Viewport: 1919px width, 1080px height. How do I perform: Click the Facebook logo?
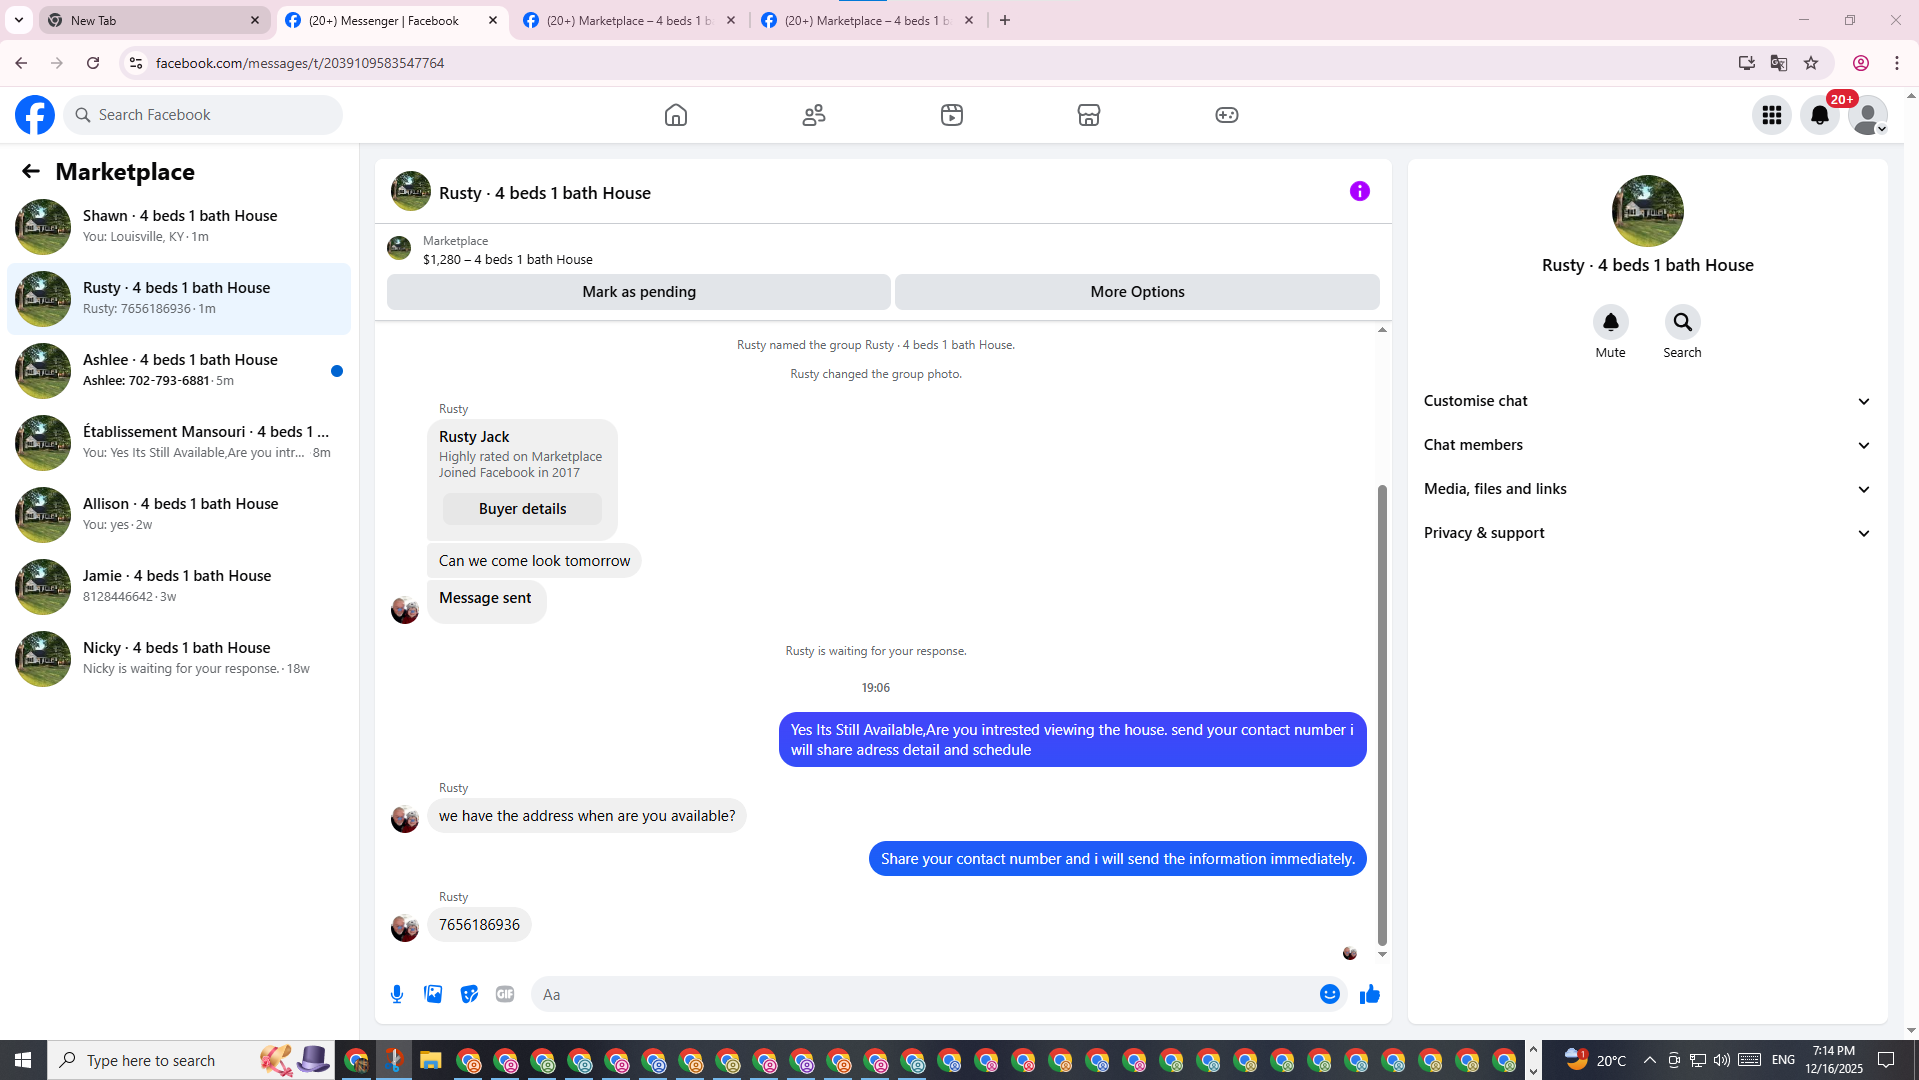[x=35, y=115]
